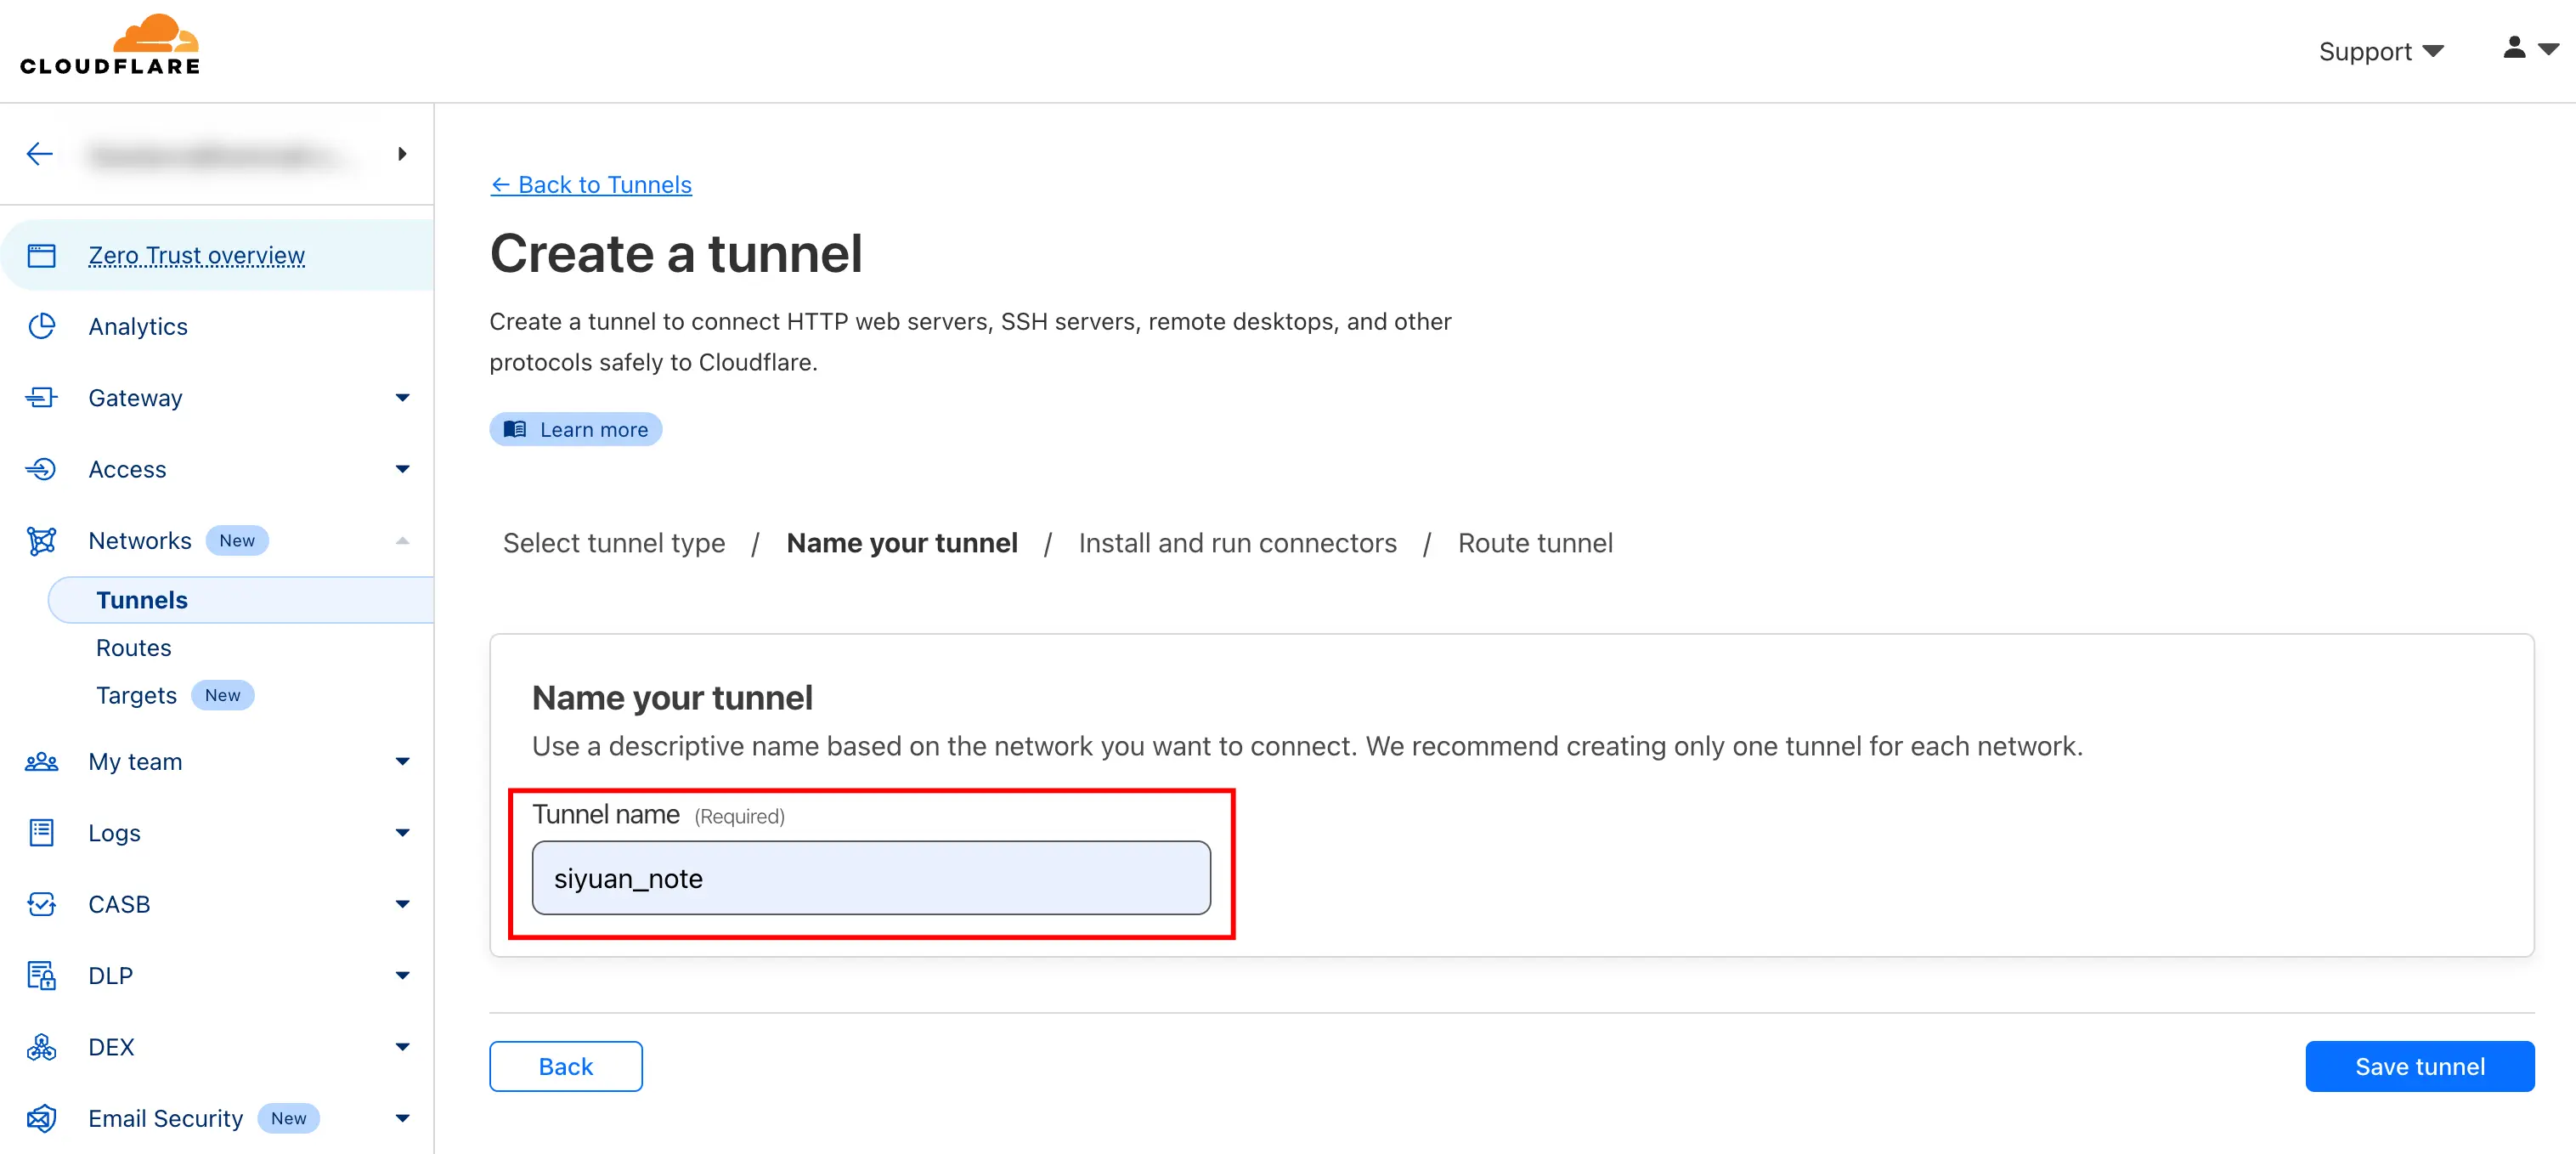The image size is (2576, 1154).
Task: Focus the Tunnel name input field
Action: point(870,878)
